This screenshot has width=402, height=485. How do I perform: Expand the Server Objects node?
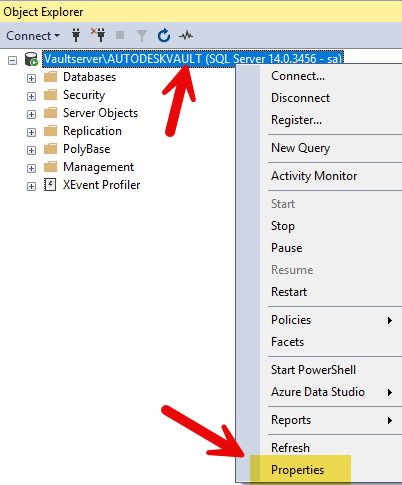(x=31, y=114)
